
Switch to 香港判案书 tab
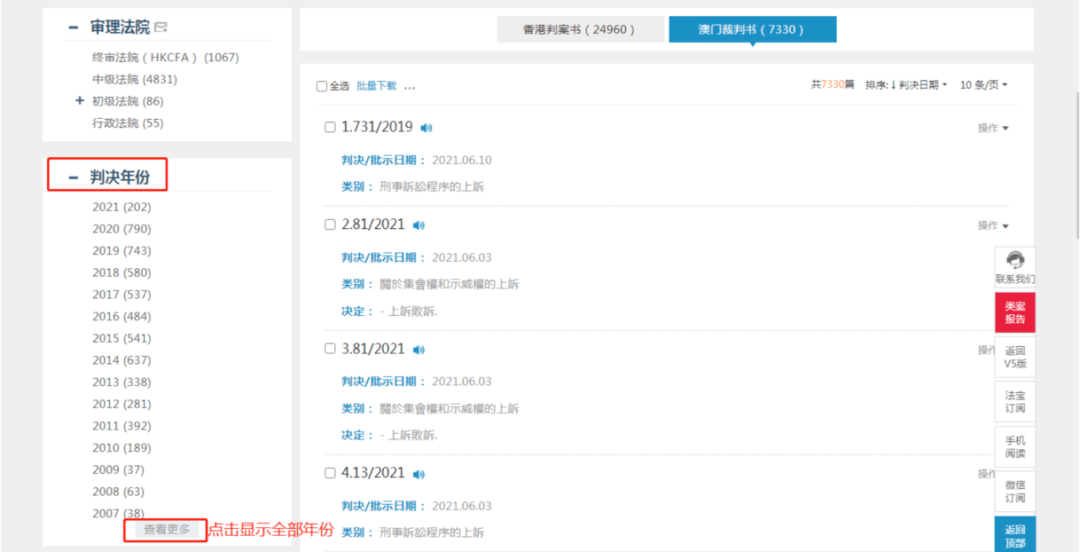(580, 30)
